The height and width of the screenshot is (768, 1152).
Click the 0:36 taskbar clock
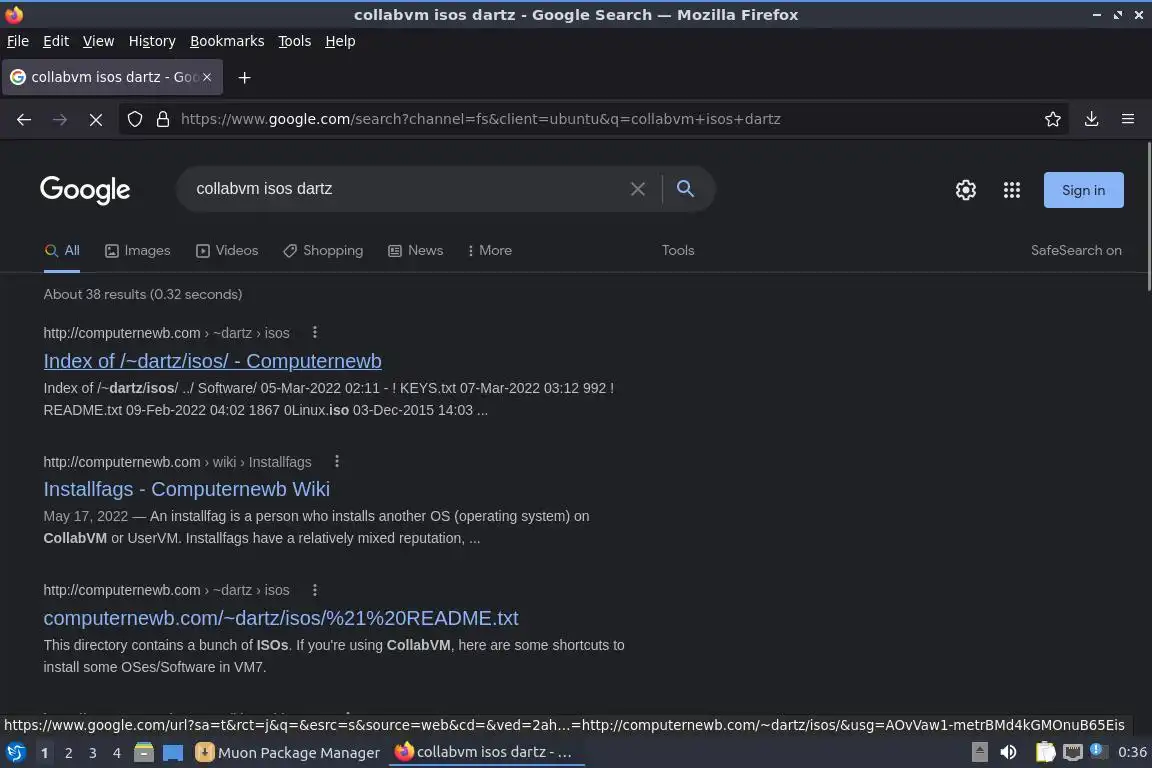(x=1131, y=752)
